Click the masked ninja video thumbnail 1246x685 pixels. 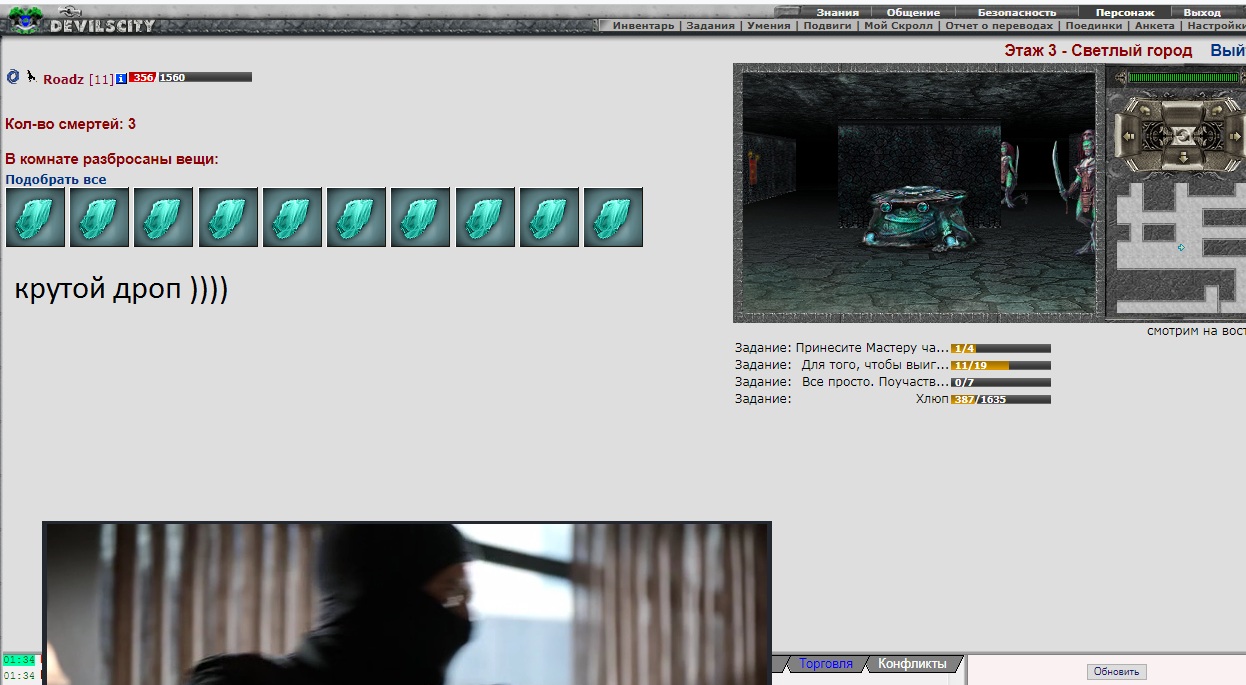[407, 604]
